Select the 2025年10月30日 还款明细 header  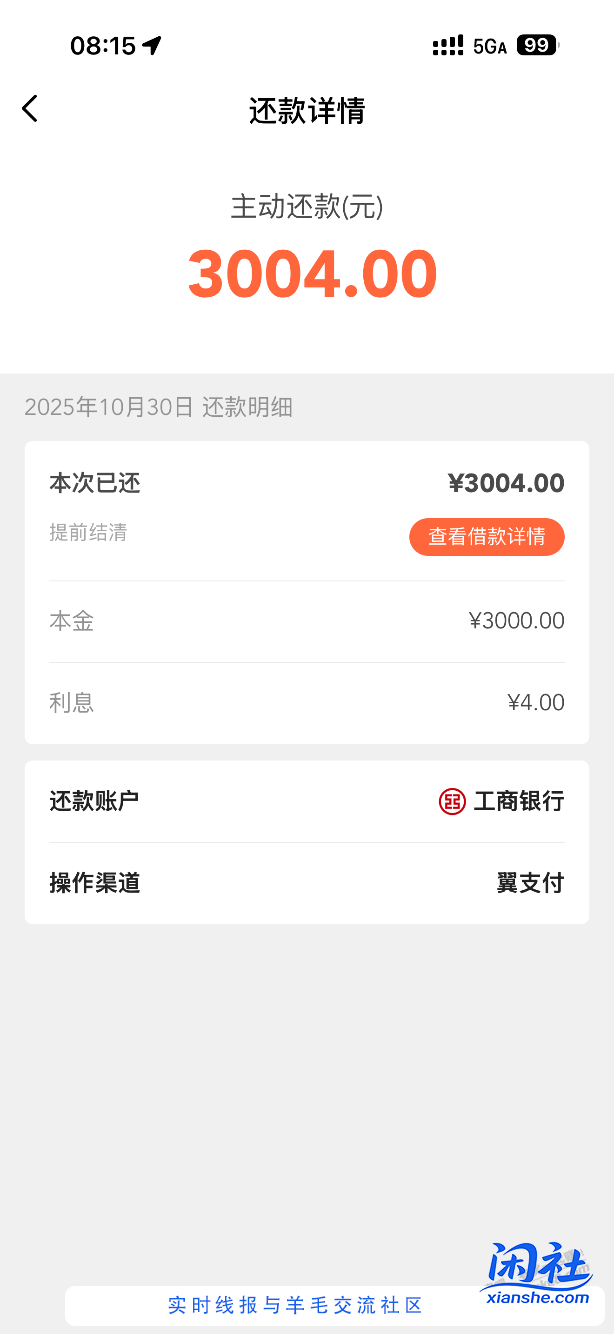tap(148, 408)
